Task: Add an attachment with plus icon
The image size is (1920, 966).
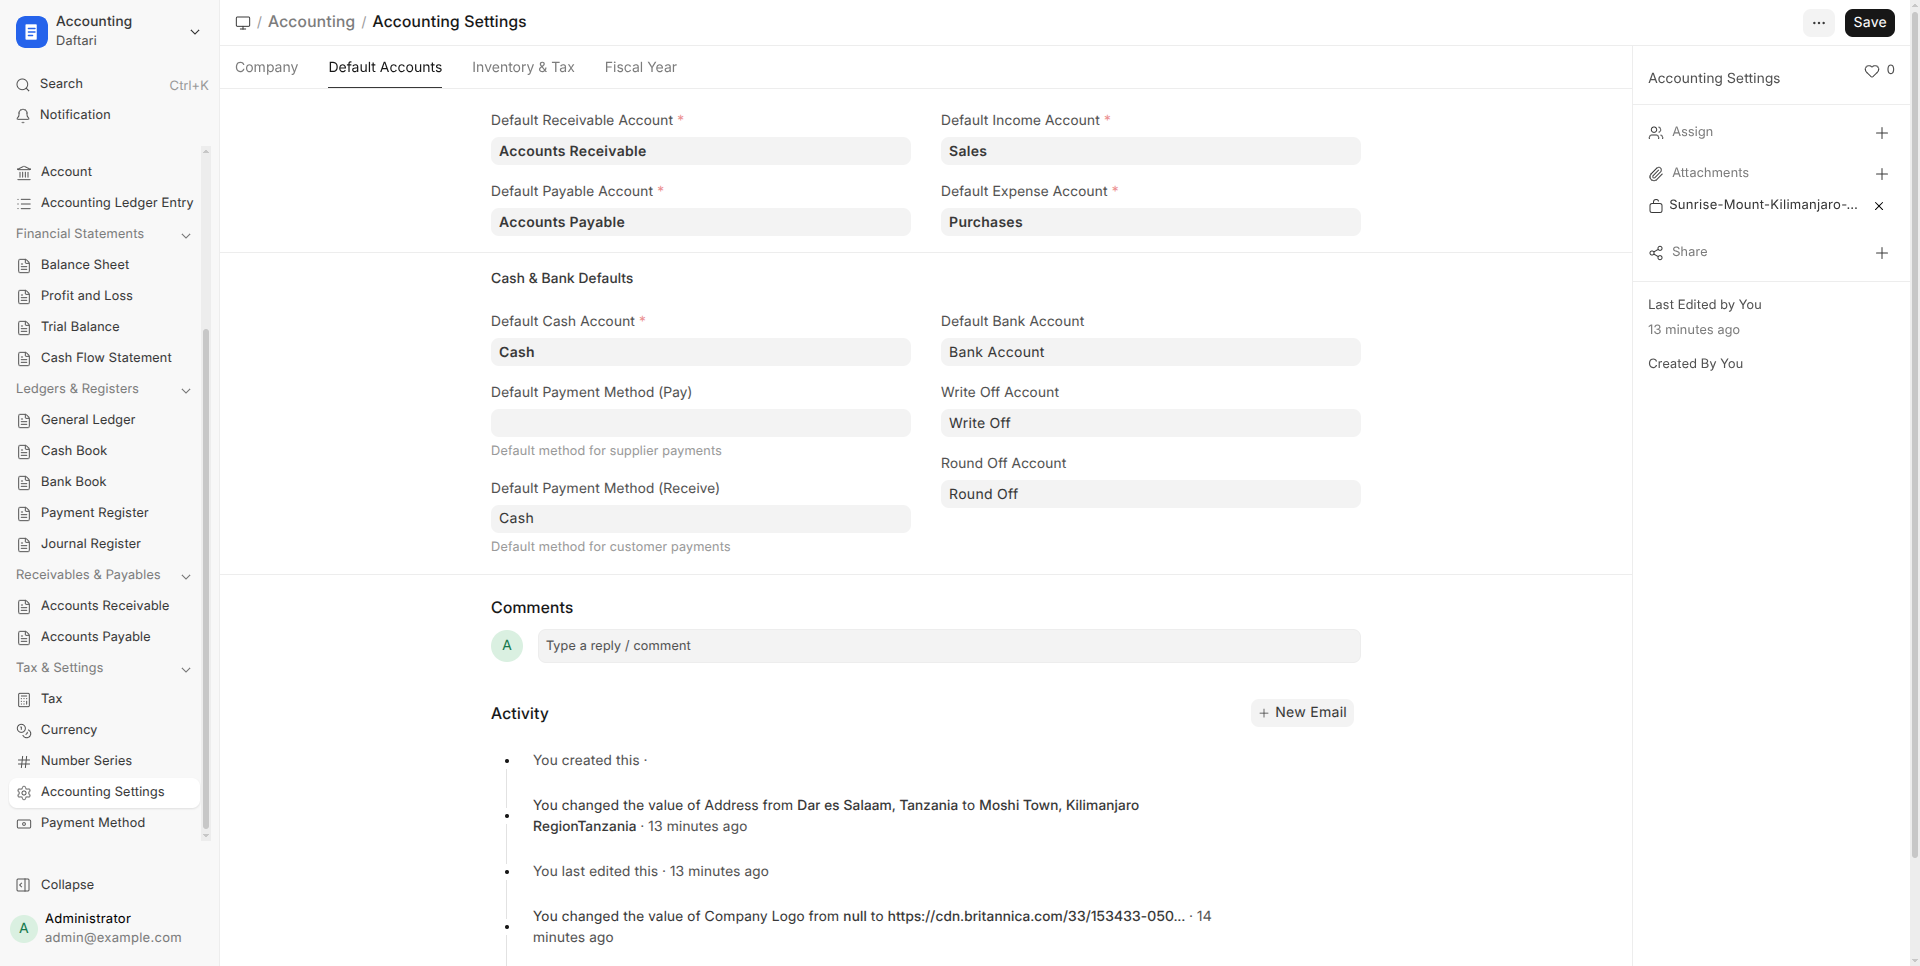Action: click(1881, 174)
